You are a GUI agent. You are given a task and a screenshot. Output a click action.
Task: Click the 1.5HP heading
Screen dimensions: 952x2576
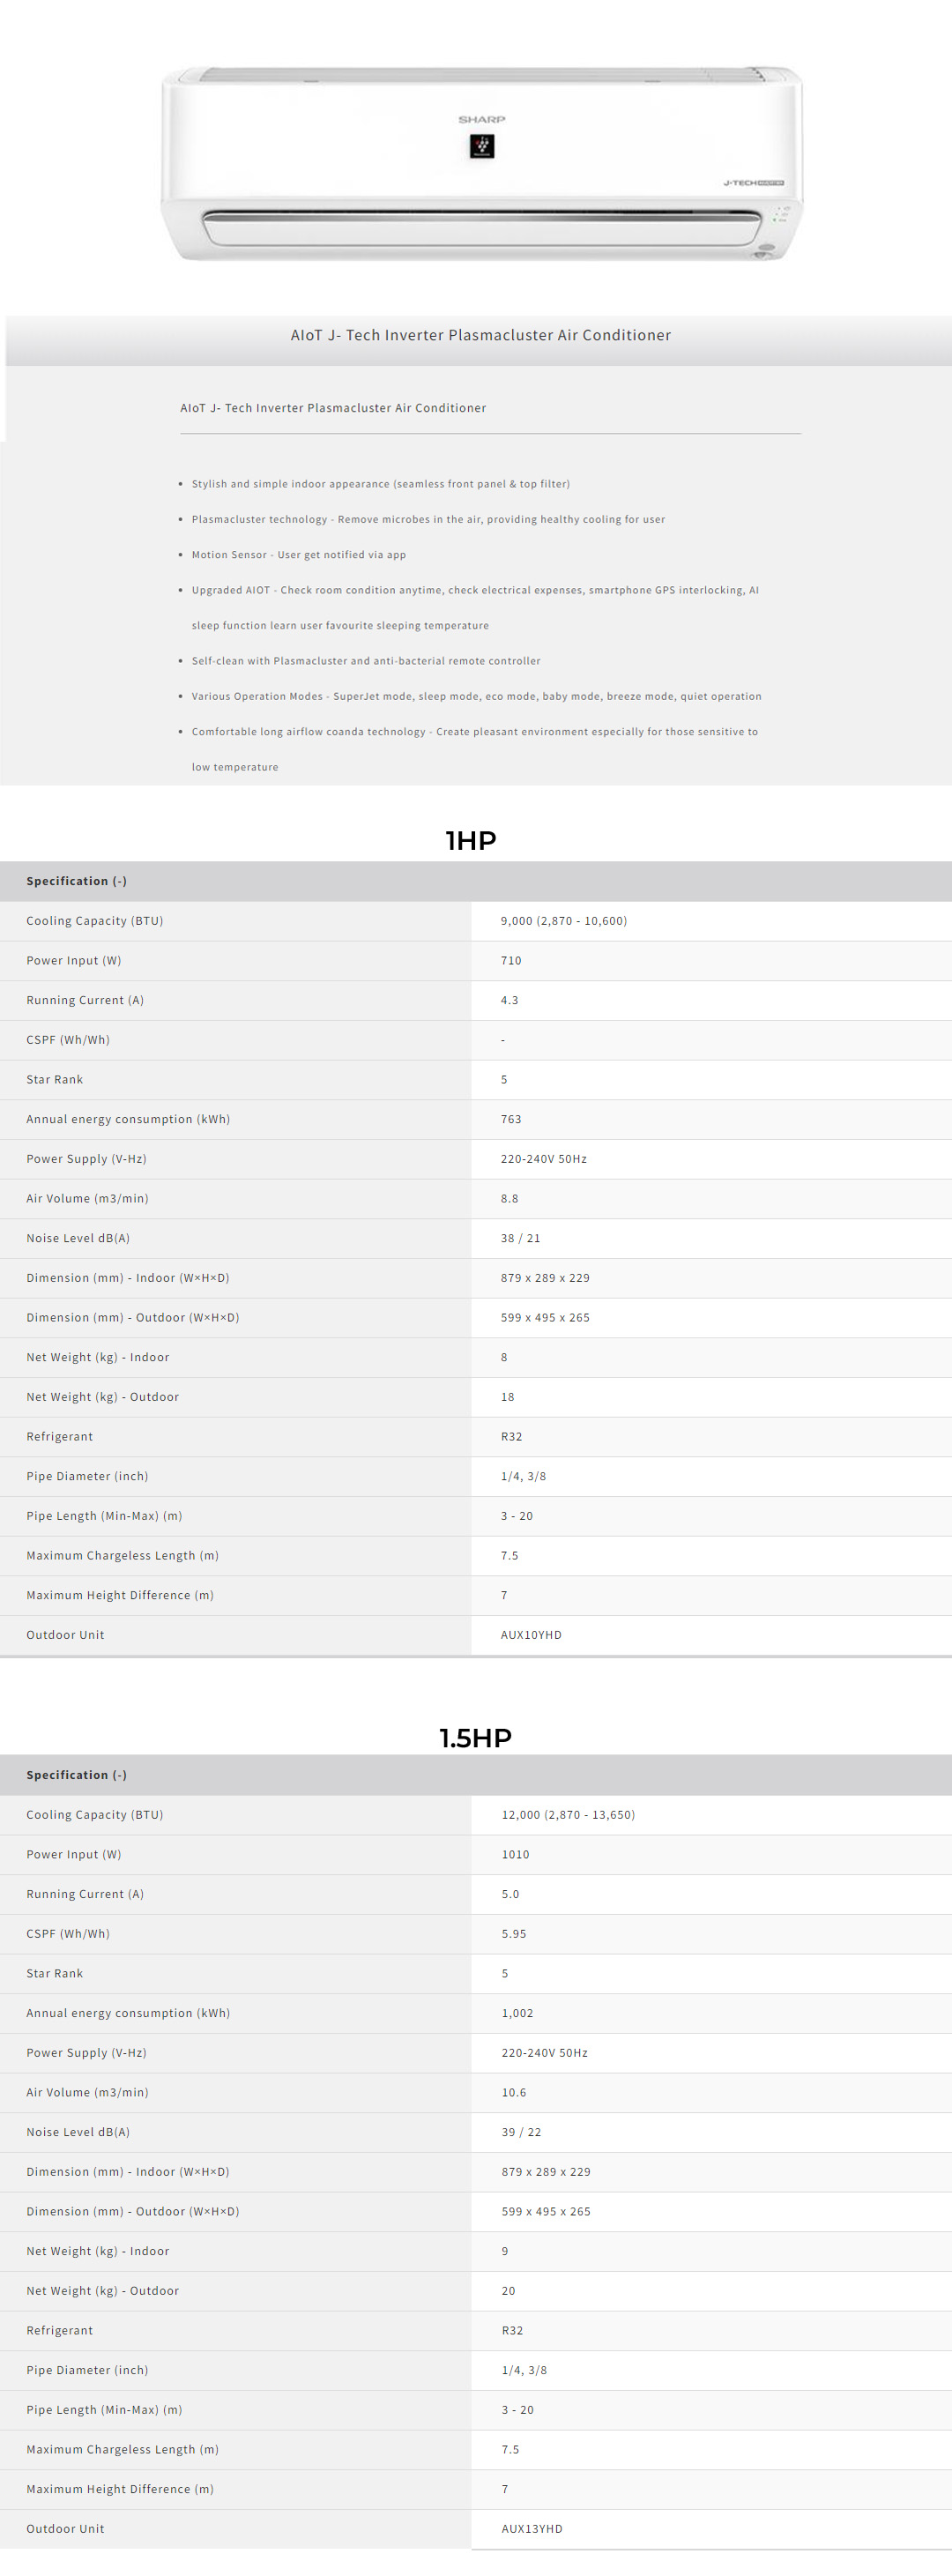click(475, 1737)
